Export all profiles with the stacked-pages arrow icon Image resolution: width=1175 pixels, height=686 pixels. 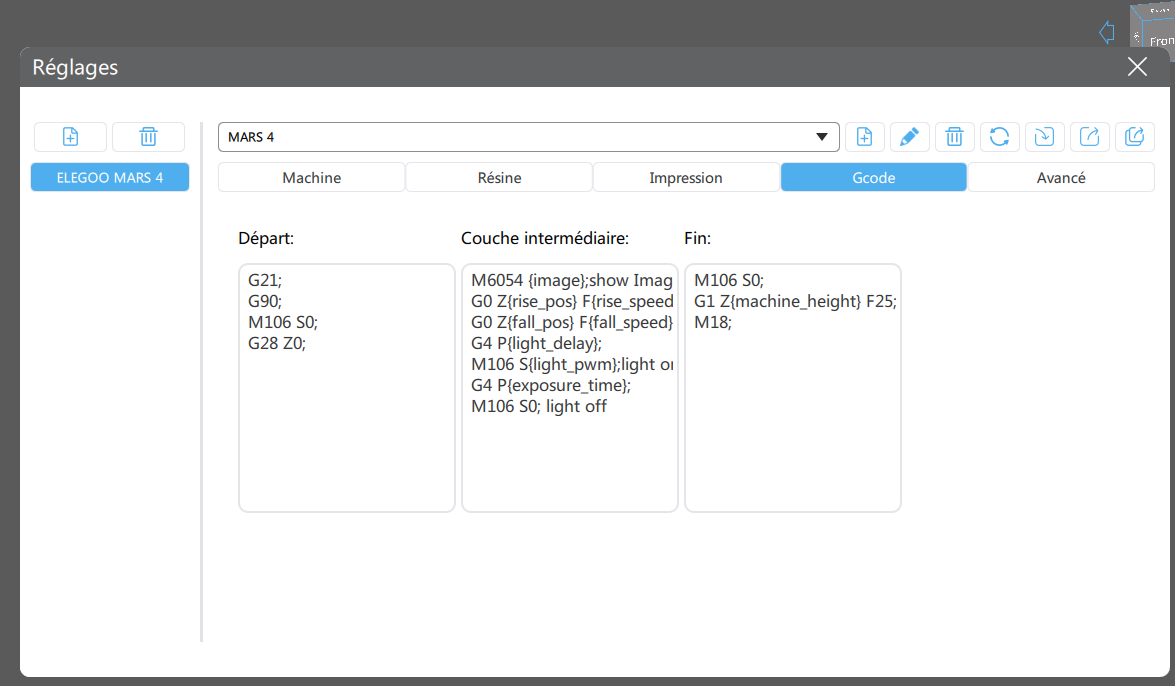pyautogui.click(x=1134, y=136)
